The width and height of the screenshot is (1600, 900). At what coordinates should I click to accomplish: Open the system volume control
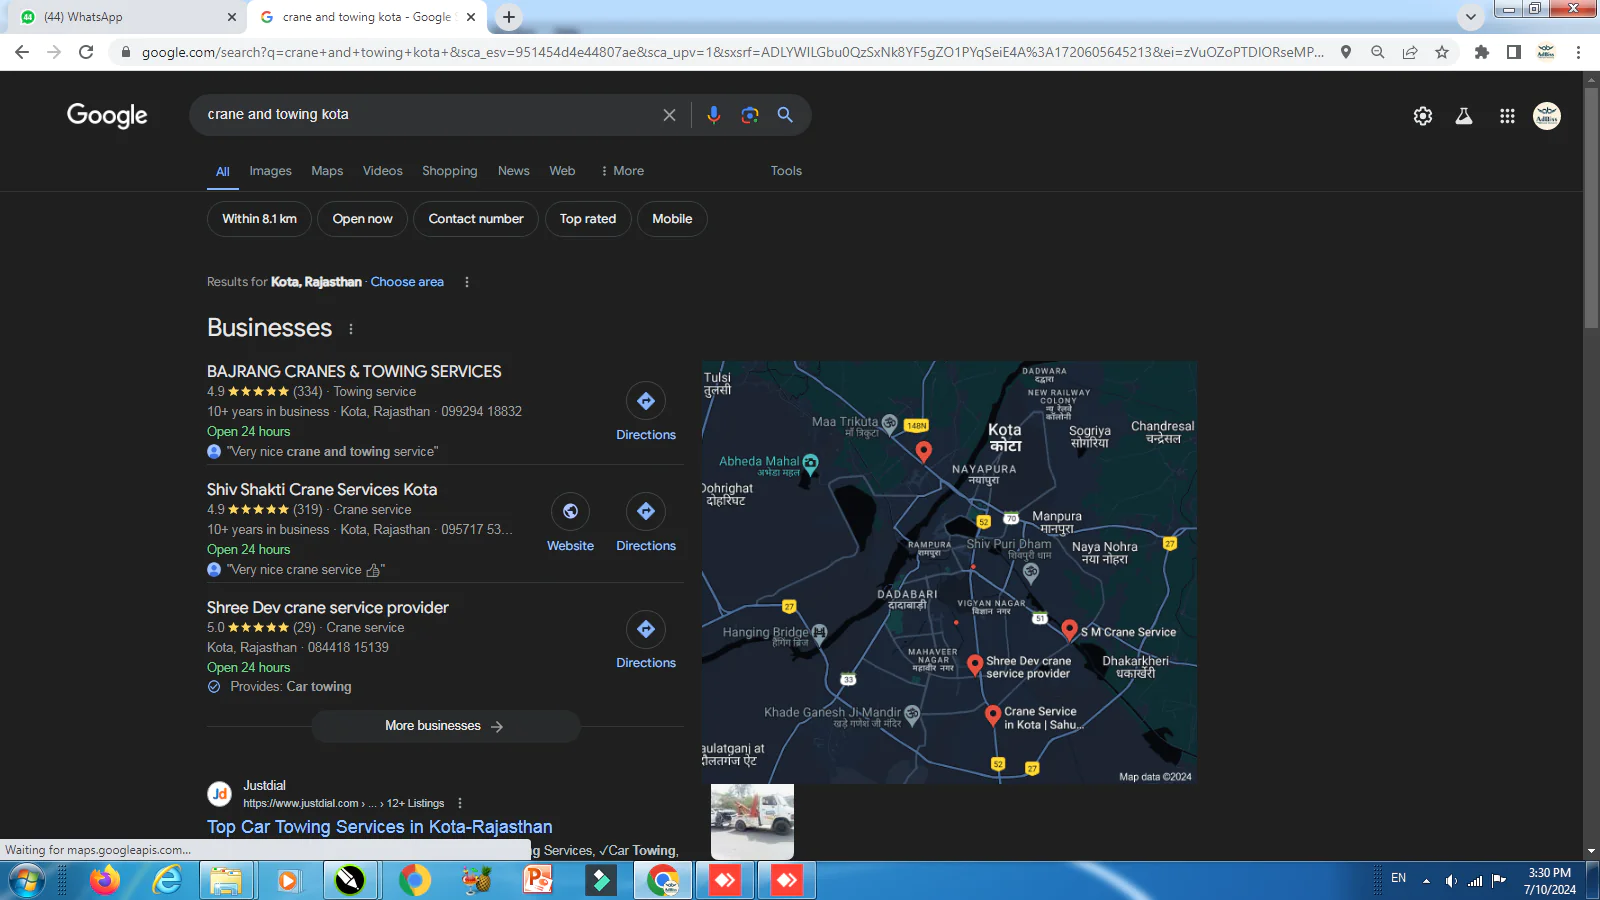click(1451, 881)
